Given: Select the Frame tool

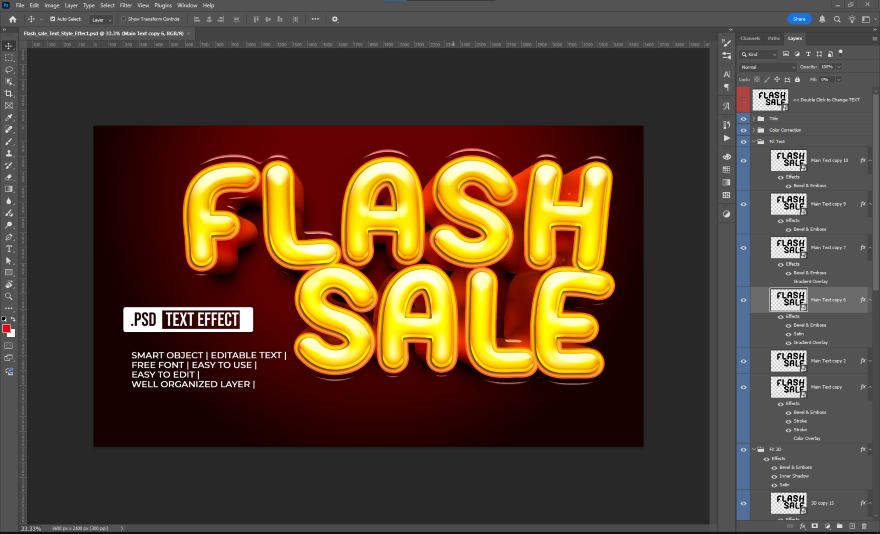Looking at the screenshot, I should tap(8, 106).
